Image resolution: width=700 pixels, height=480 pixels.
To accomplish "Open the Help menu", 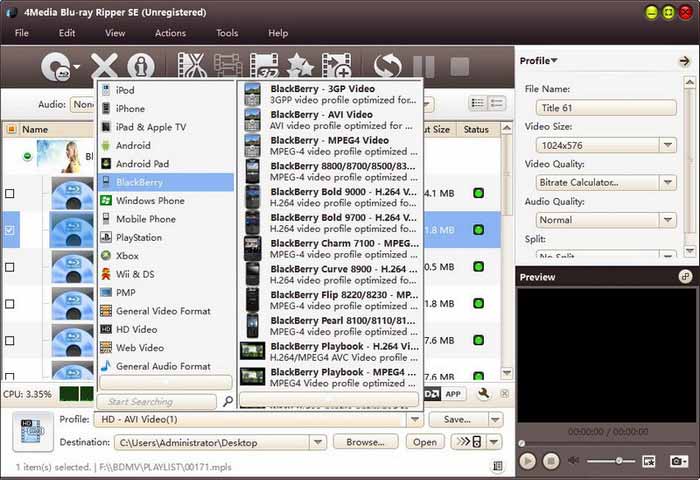I will click(278, 33).
